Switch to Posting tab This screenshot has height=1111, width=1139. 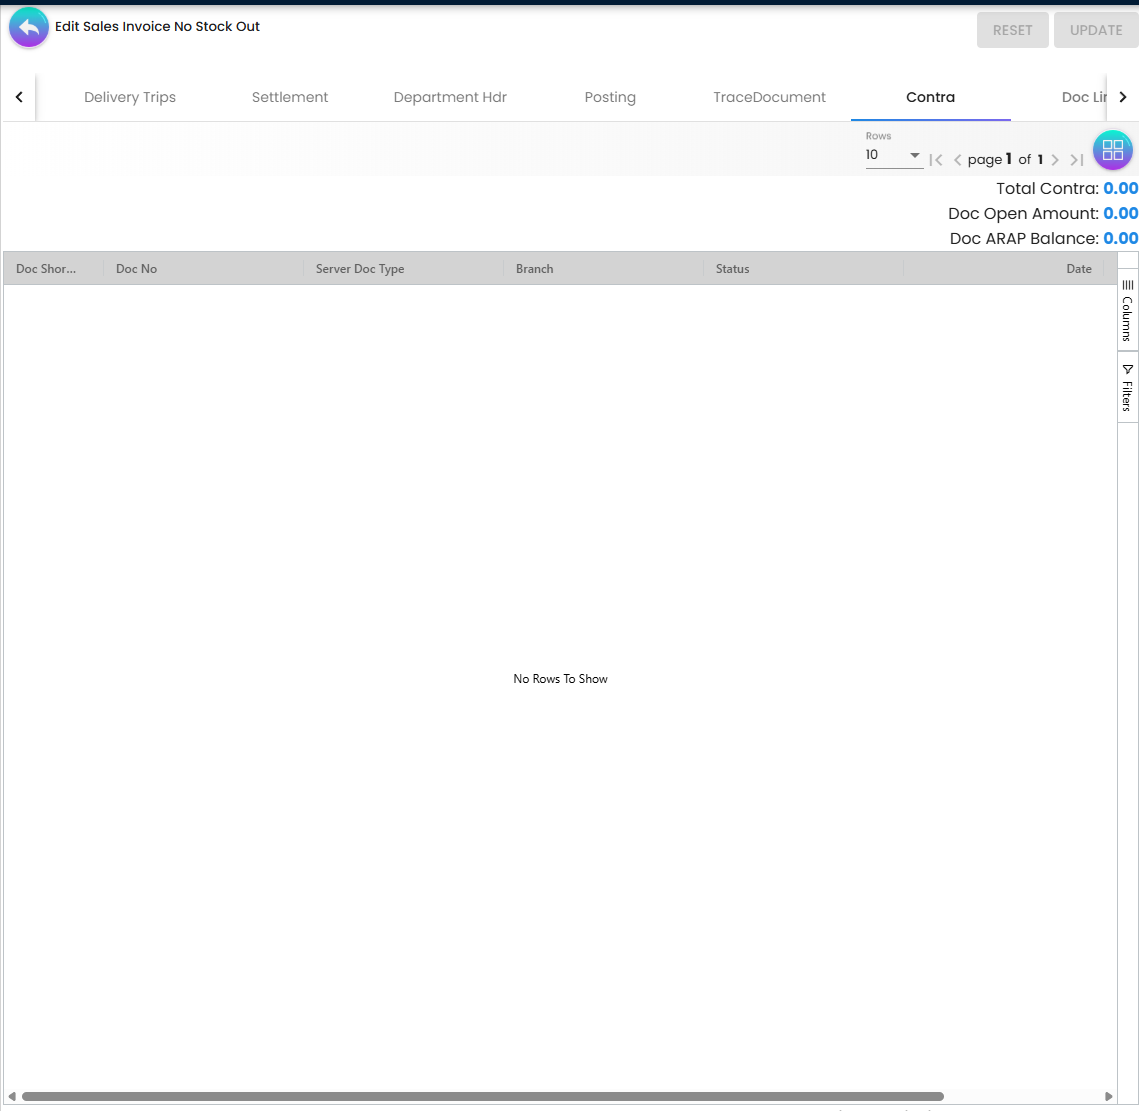point(610,97)
